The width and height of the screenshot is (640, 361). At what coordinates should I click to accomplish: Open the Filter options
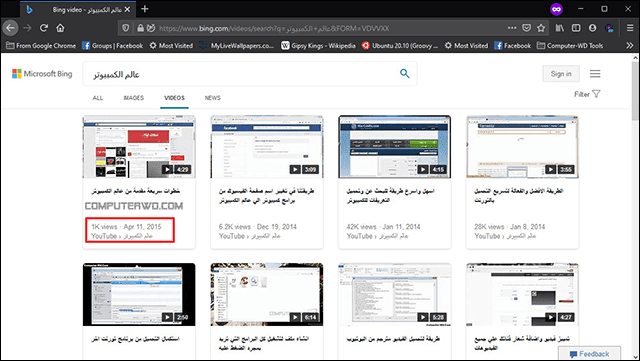(587, 94)
